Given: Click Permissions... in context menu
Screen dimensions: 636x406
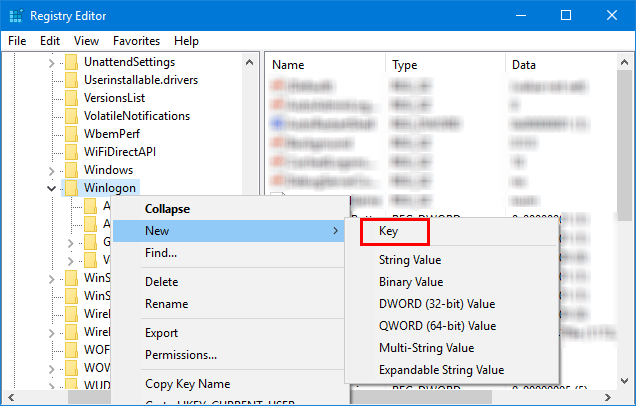Looking at the screenshot, I should click(x=181, y=355).
